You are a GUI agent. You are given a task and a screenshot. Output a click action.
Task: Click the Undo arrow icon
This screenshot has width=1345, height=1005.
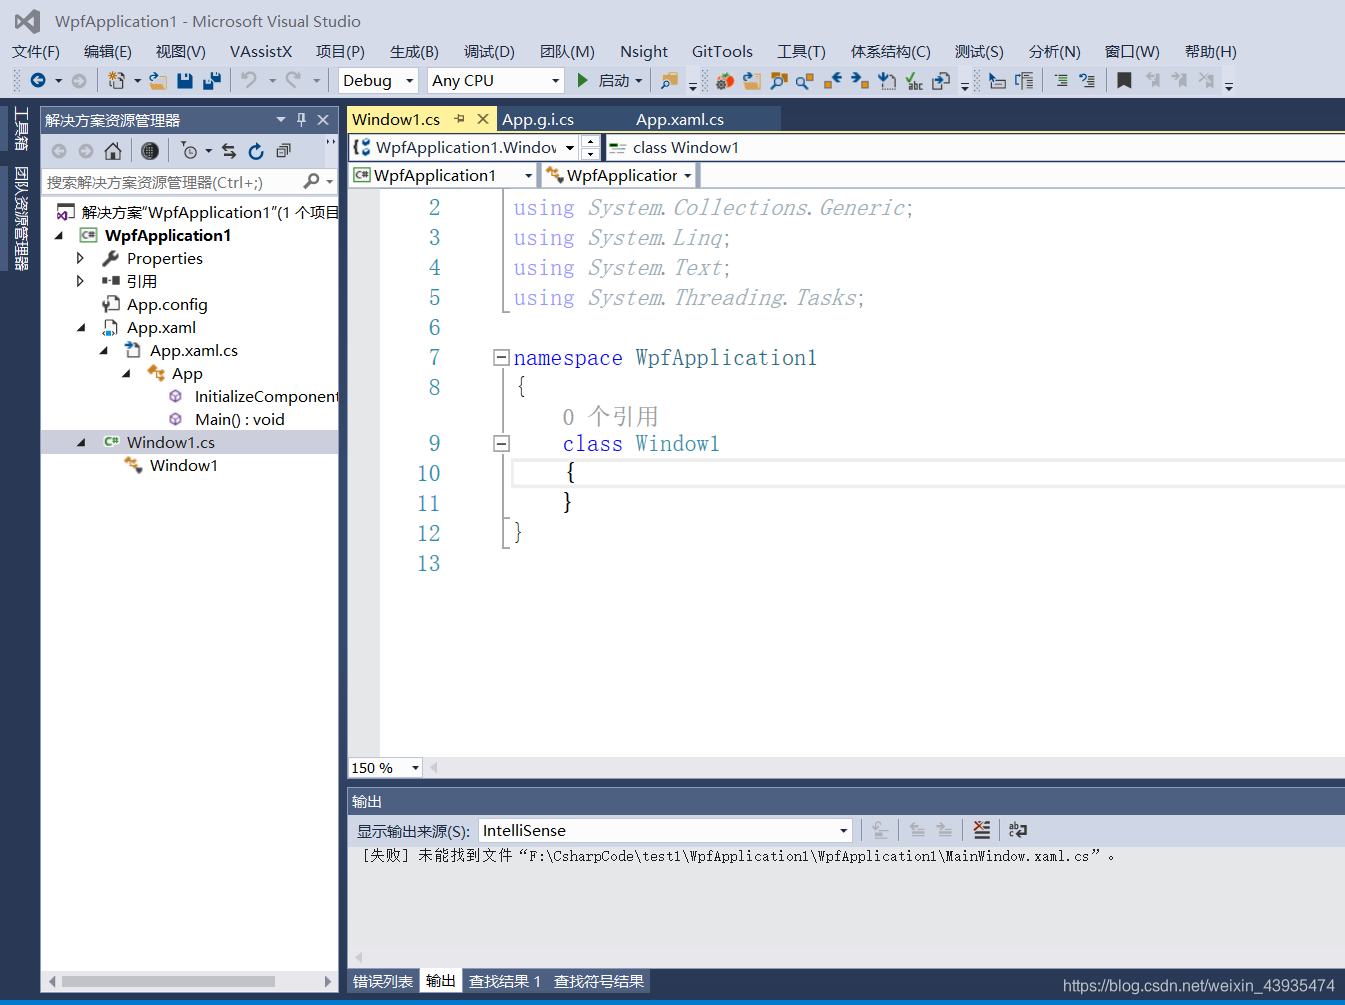tap(249, 80)
